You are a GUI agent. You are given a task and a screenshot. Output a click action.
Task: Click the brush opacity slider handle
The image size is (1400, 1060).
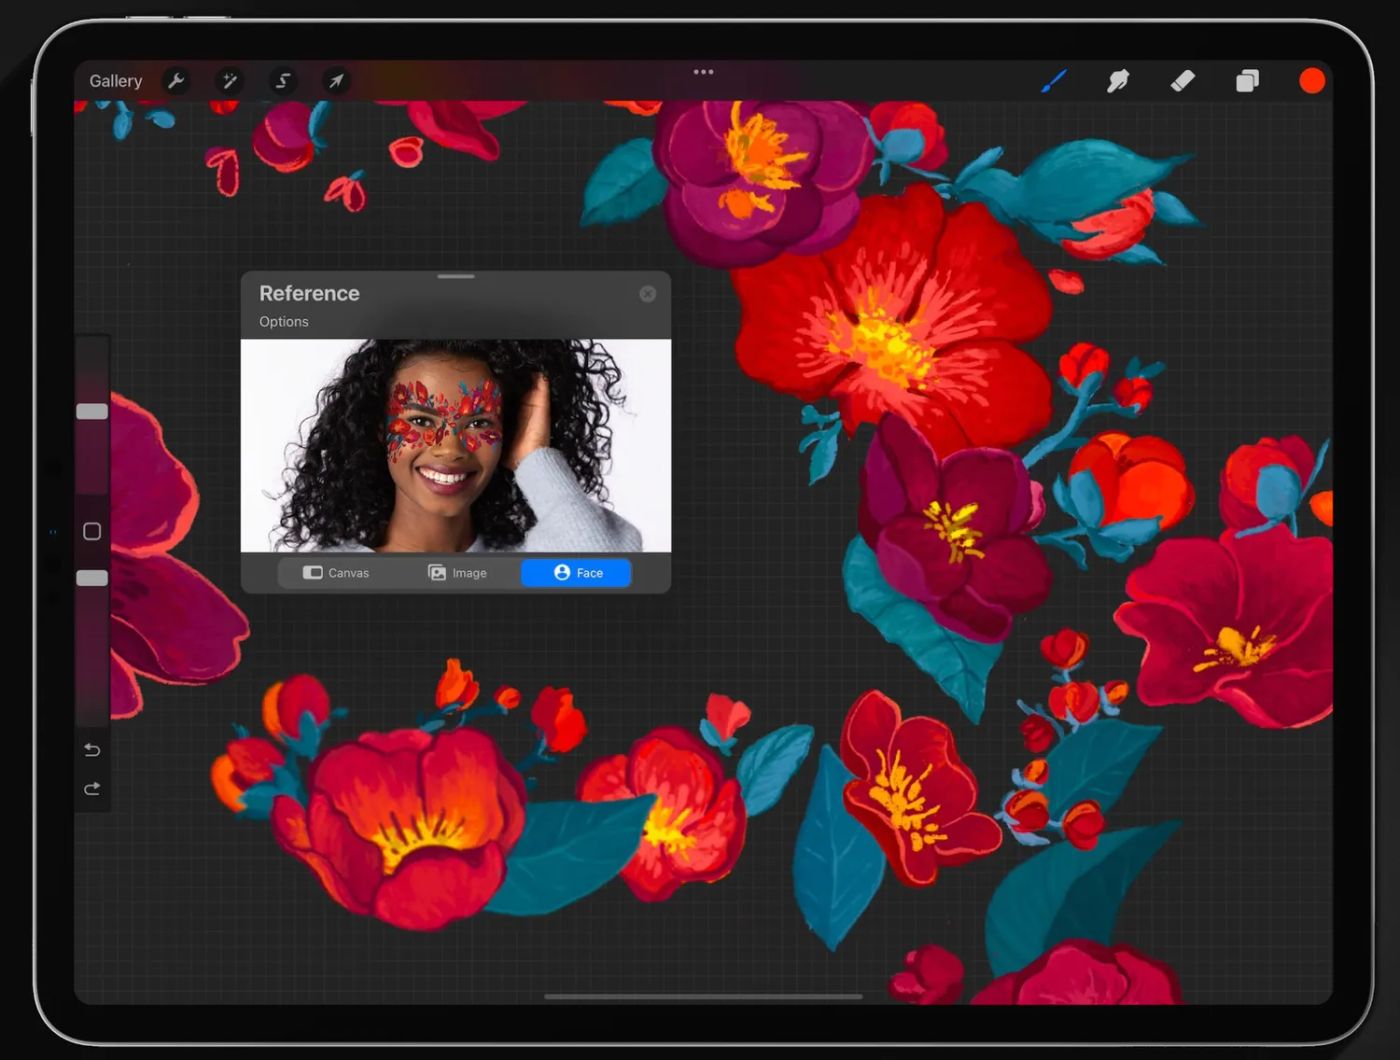tap(92, 578)
